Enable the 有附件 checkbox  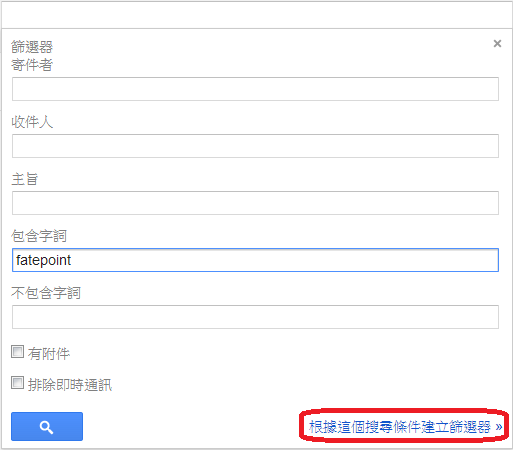(x=17, y=352)
